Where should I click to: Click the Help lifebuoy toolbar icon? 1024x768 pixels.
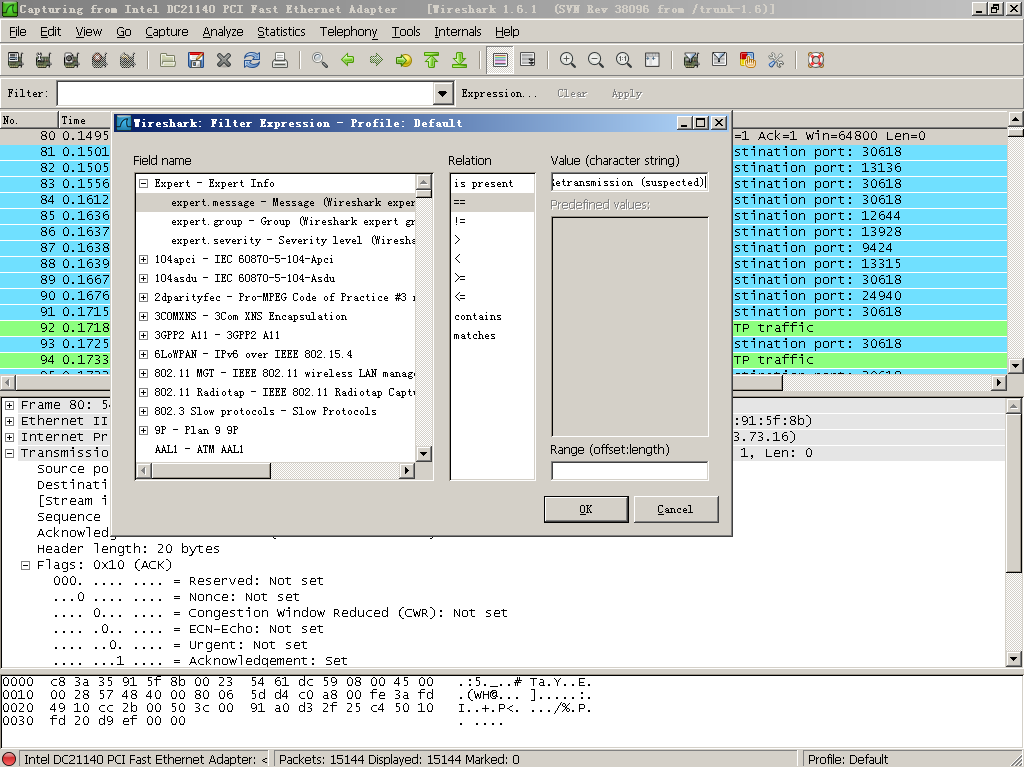click(x=816, y=60)
